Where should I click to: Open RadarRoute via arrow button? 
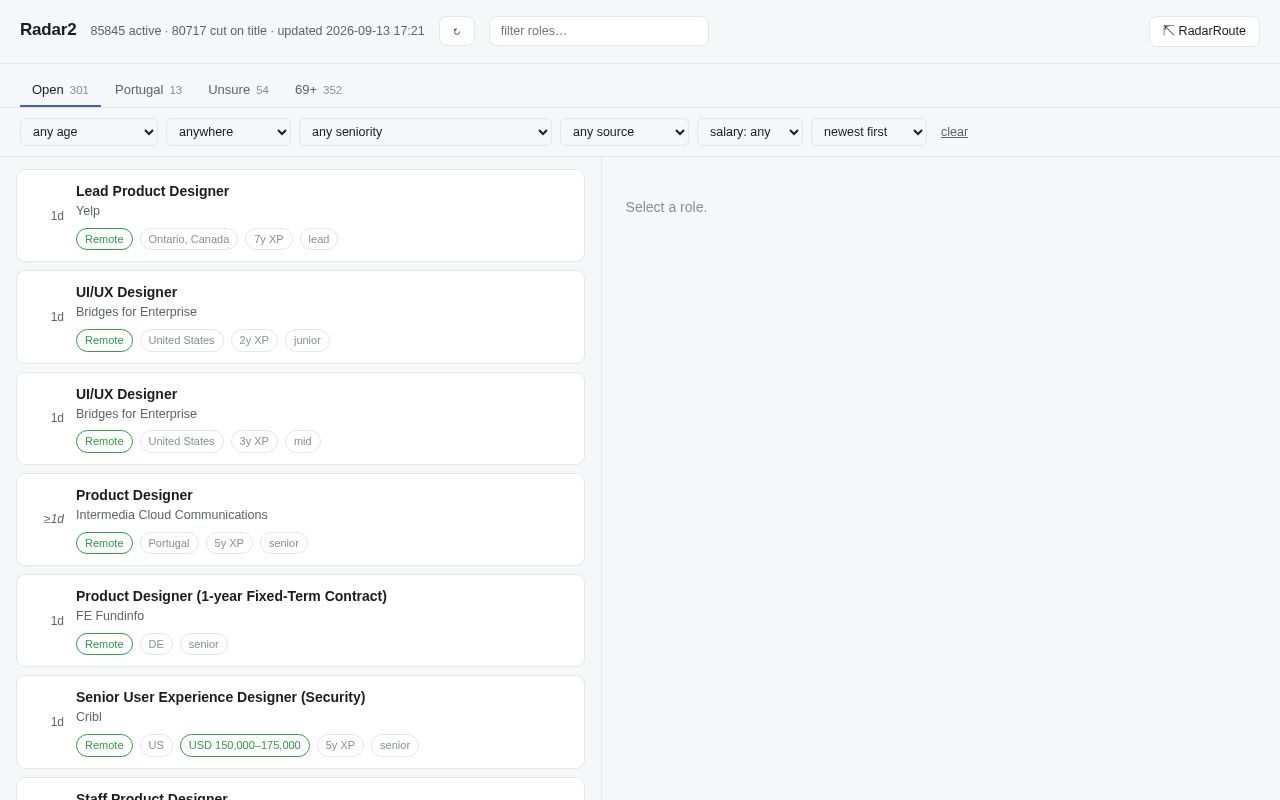[1204, 31]
